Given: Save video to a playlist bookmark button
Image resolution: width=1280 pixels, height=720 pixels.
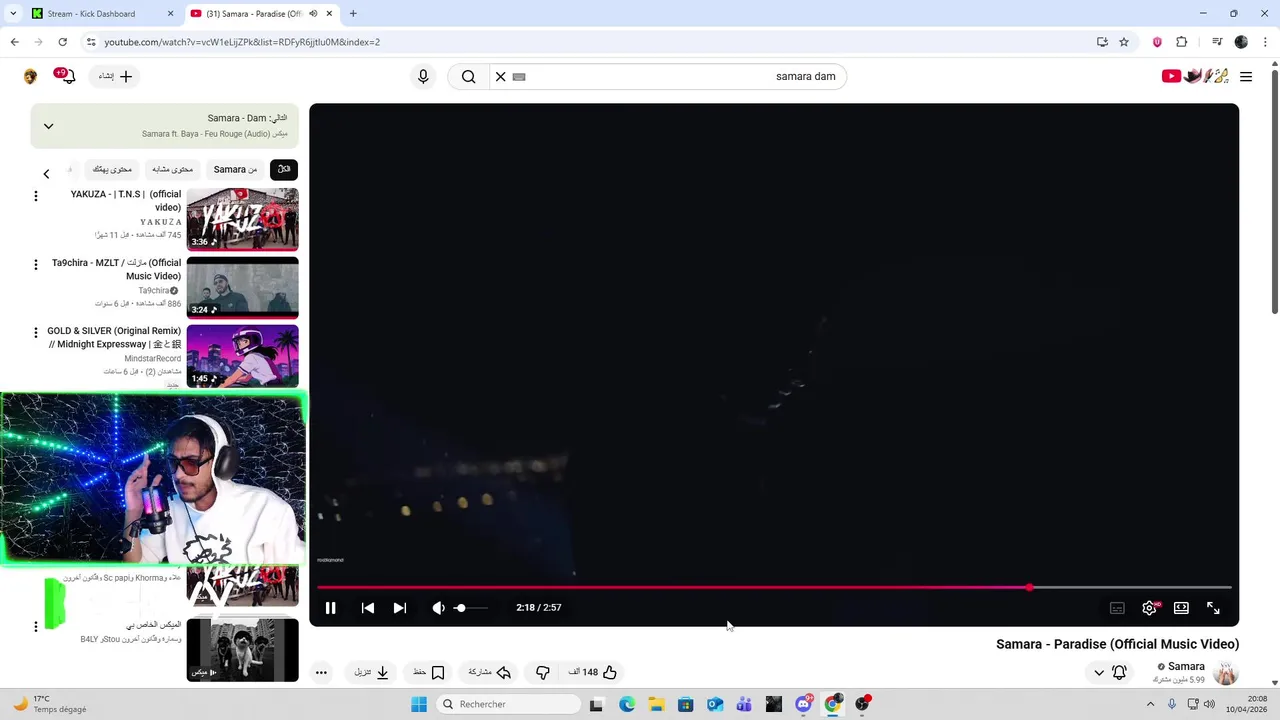Looking at the screenshot, I should [x=428, y=672].
